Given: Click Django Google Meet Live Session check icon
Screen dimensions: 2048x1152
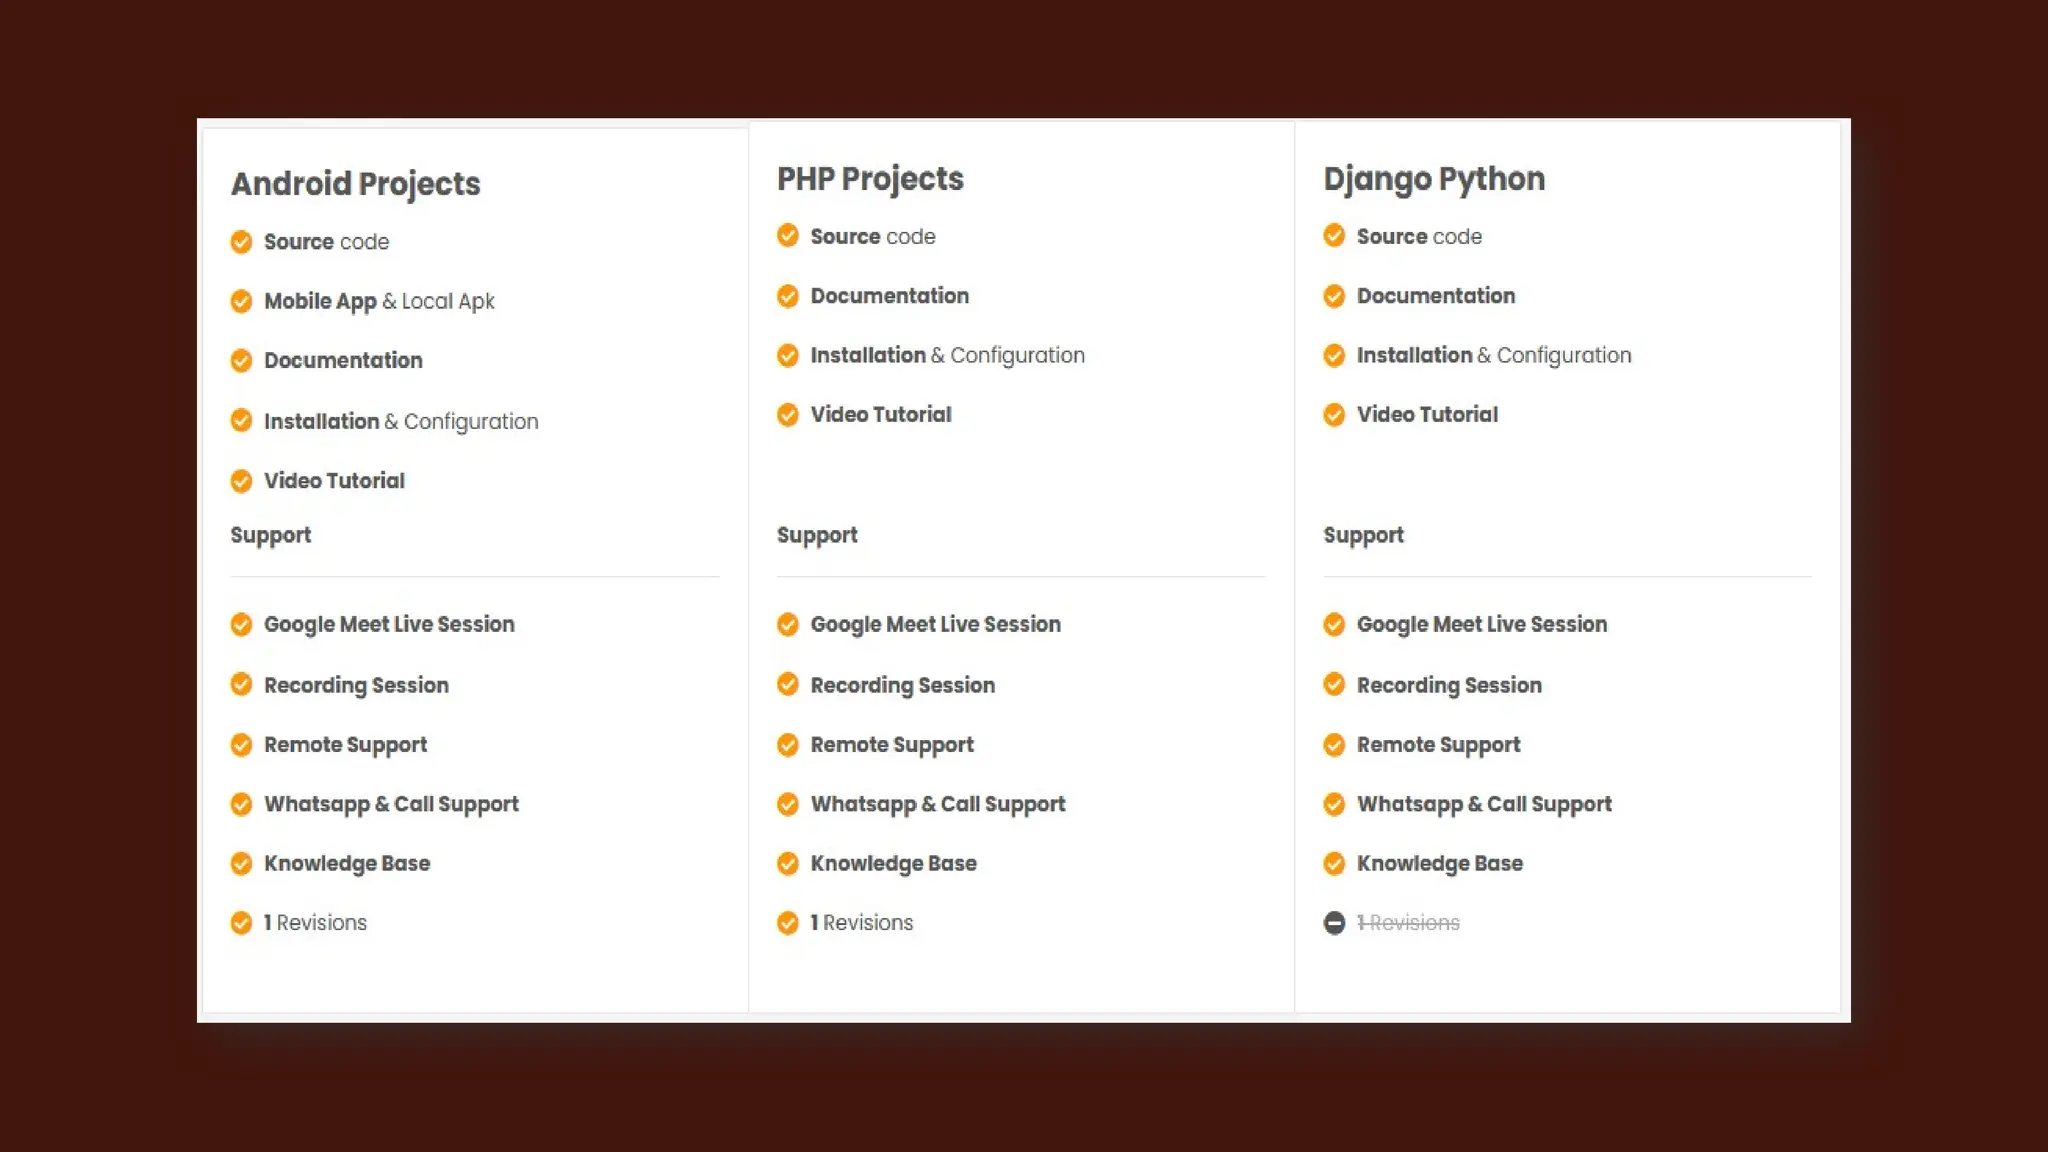Looking at the screenshot, I should [x=1334, y=624].
